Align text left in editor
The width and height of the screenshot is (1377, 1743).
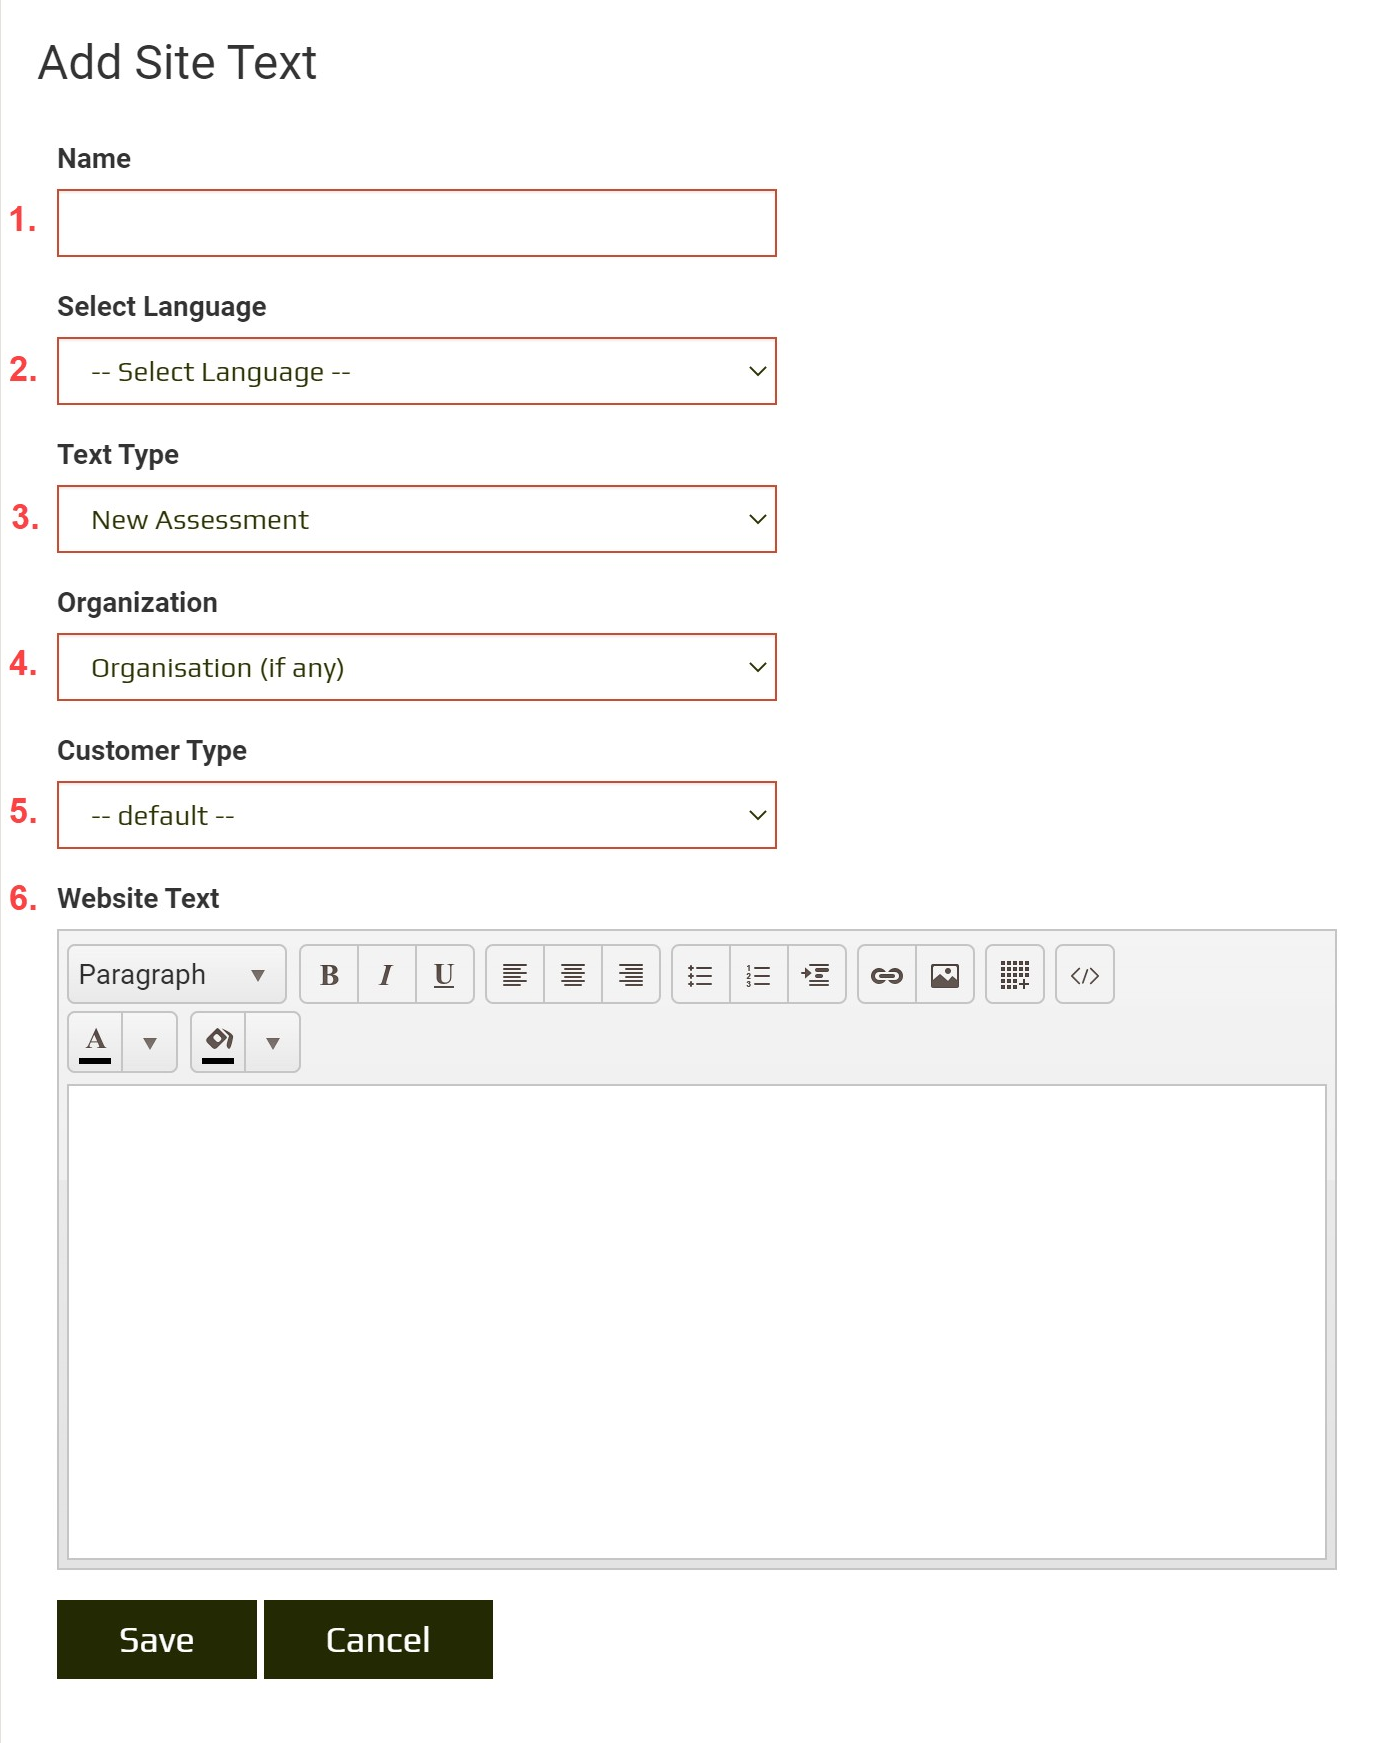[515, 975]
